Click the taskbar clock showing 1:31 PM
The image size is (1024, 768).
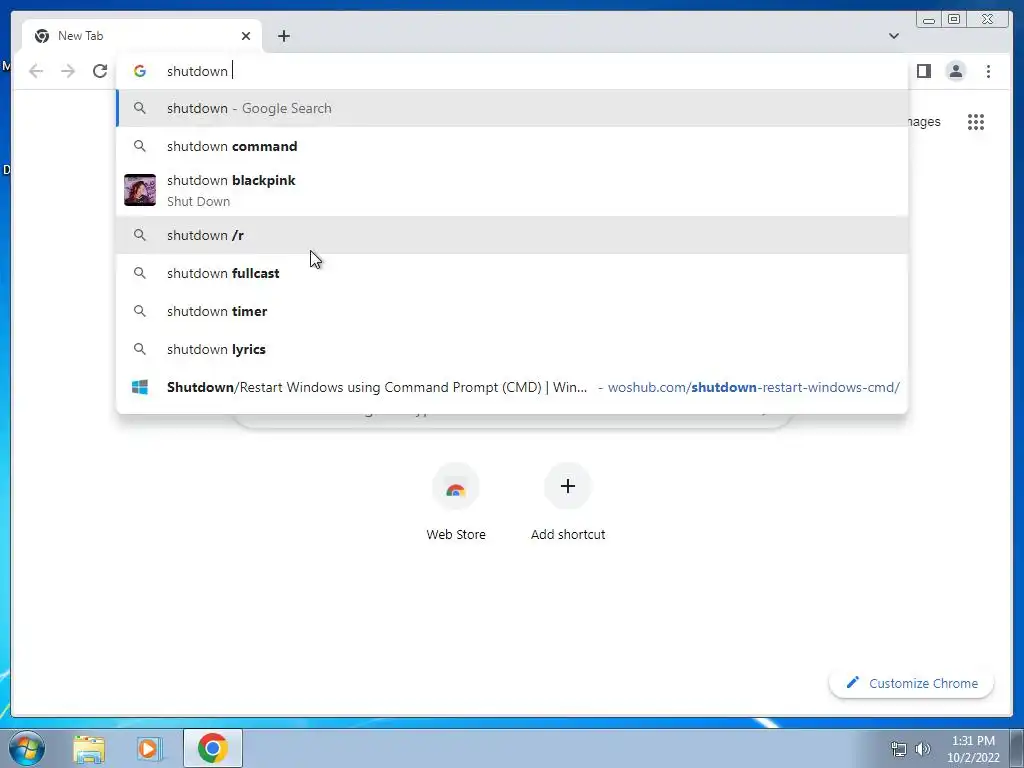(x=973, y=749)
